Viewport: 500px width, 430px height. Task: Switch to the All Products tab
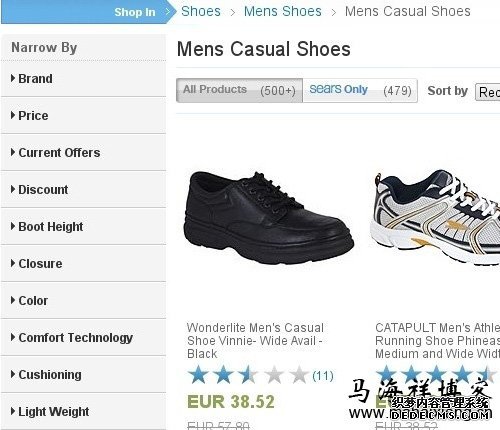click(x=239, y=90)
